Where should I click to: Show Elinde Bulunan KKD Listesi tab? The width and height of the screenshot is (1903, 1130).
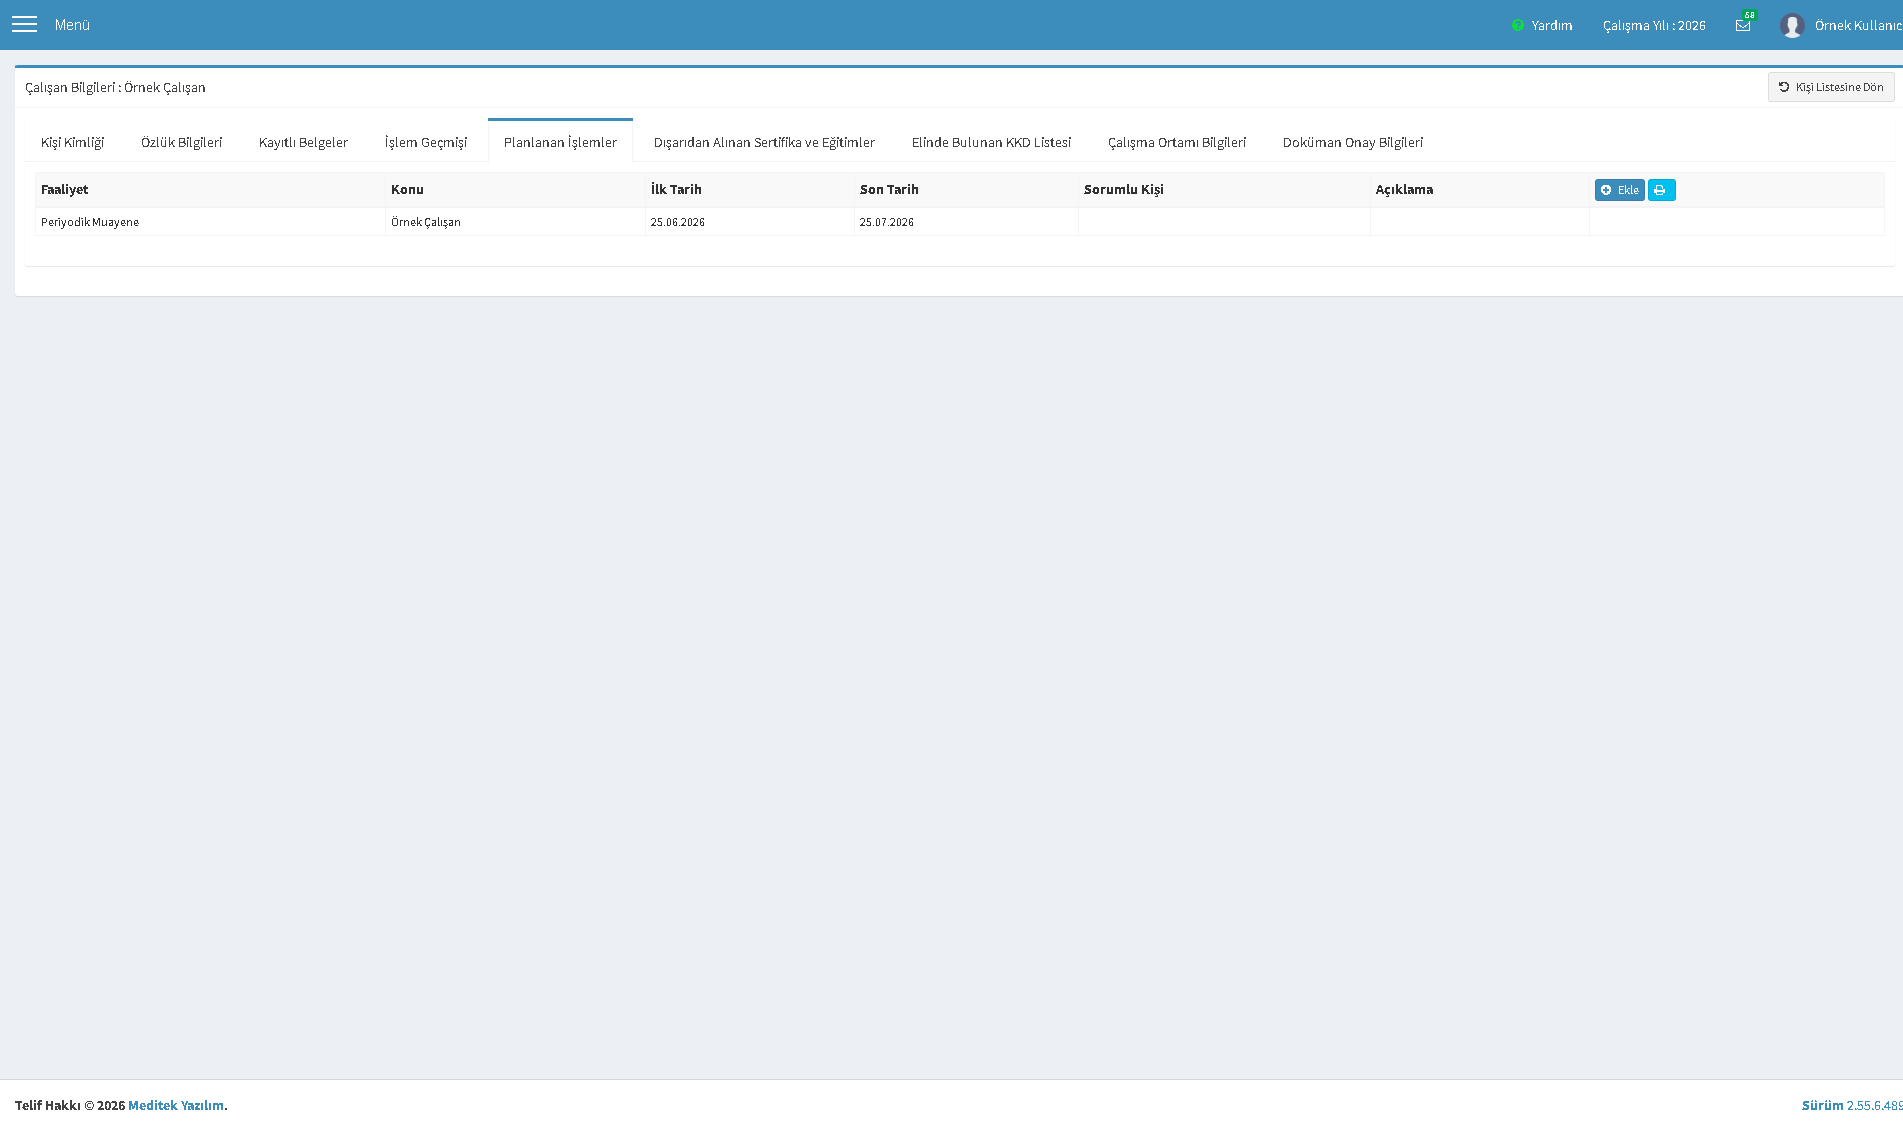(991, 142)
